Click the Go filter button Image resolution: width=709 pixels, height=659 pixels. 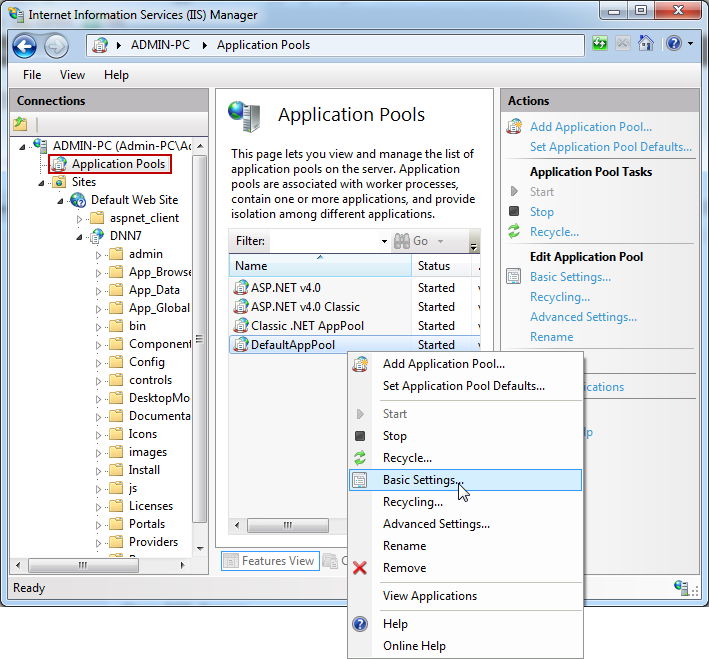click(411, 241)
